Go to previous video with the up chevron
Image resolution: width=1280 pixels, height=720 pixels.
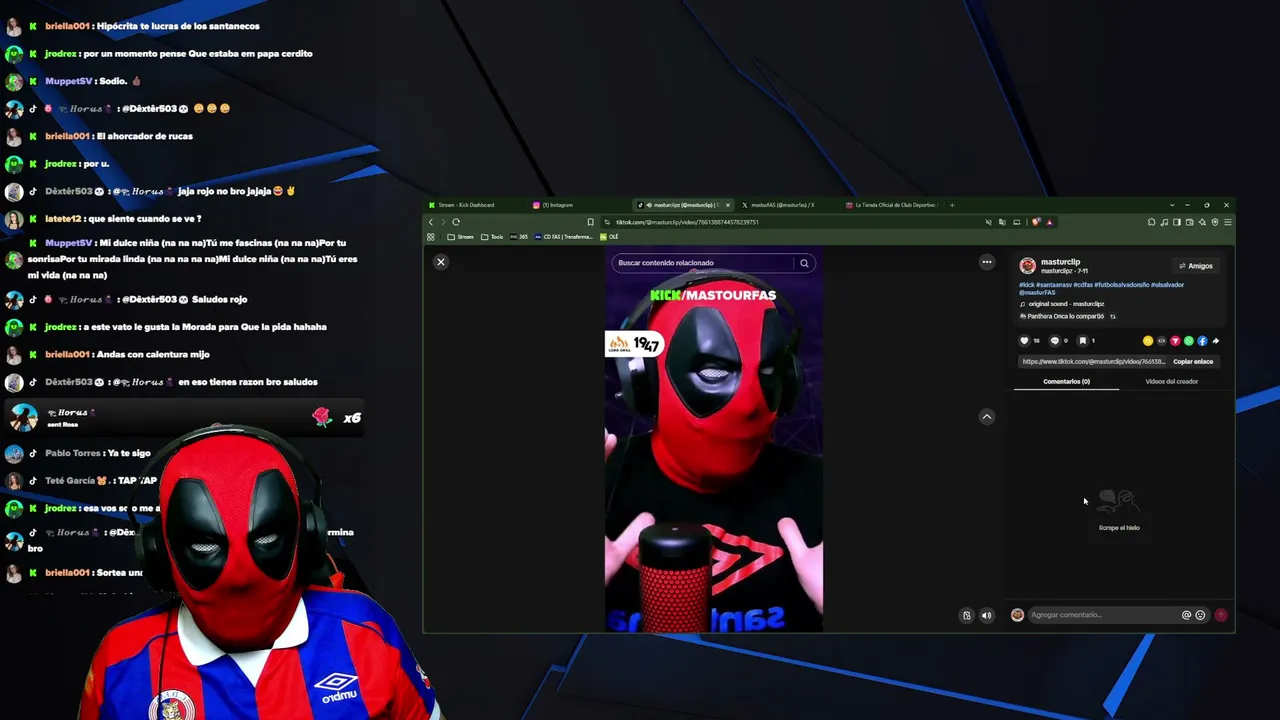pyautogui.click(x=986, y=417)
